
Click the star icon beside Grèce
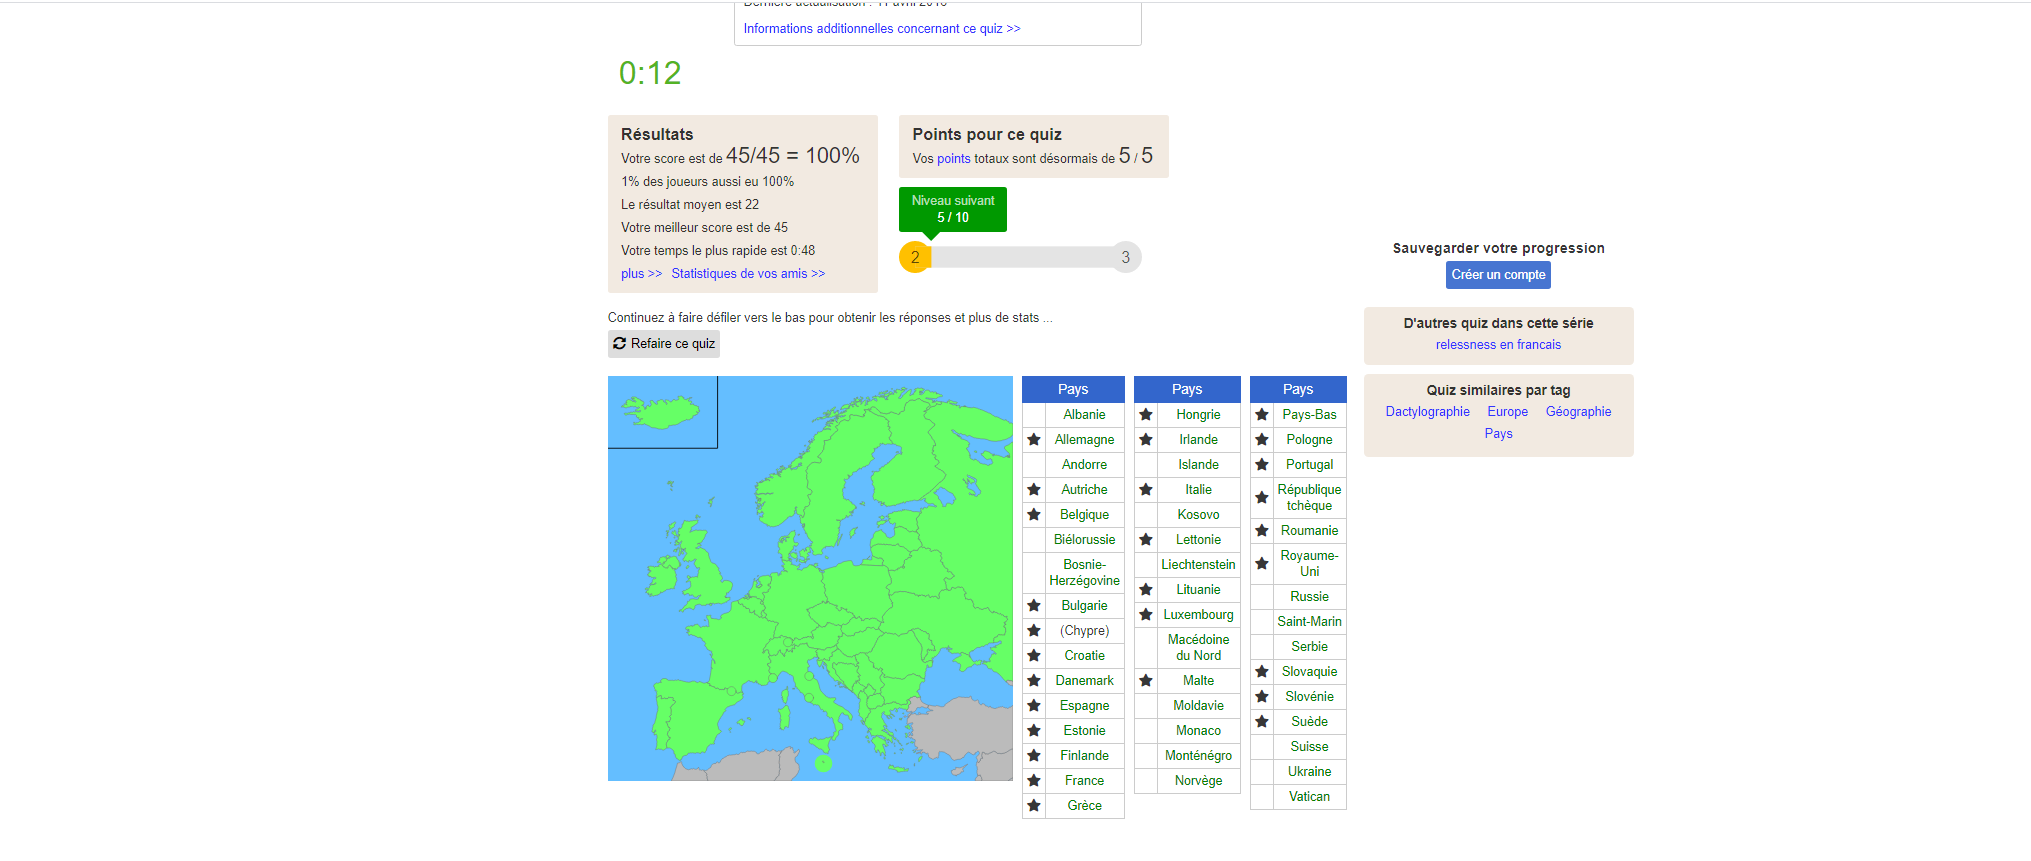pos(1034,805)
